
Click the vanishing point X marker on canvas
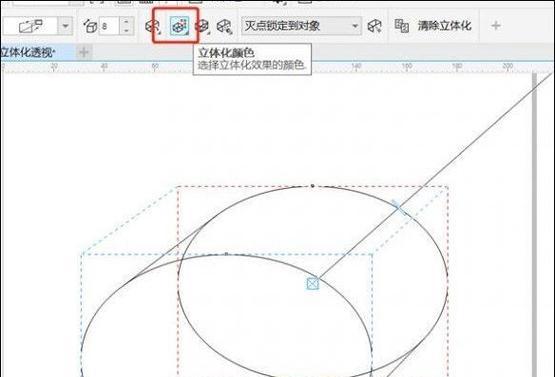pos(313,284)
